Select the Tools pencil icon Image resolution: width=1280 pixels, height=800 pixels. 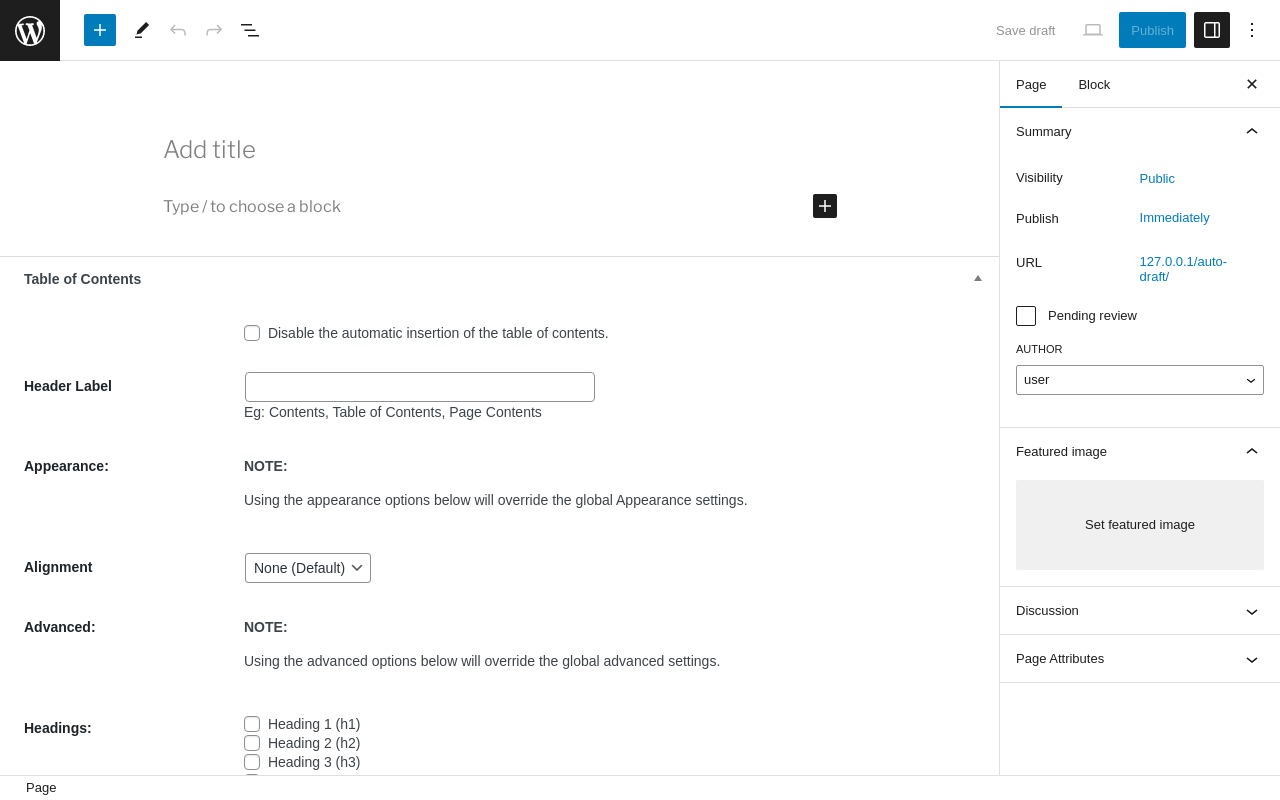142,30
